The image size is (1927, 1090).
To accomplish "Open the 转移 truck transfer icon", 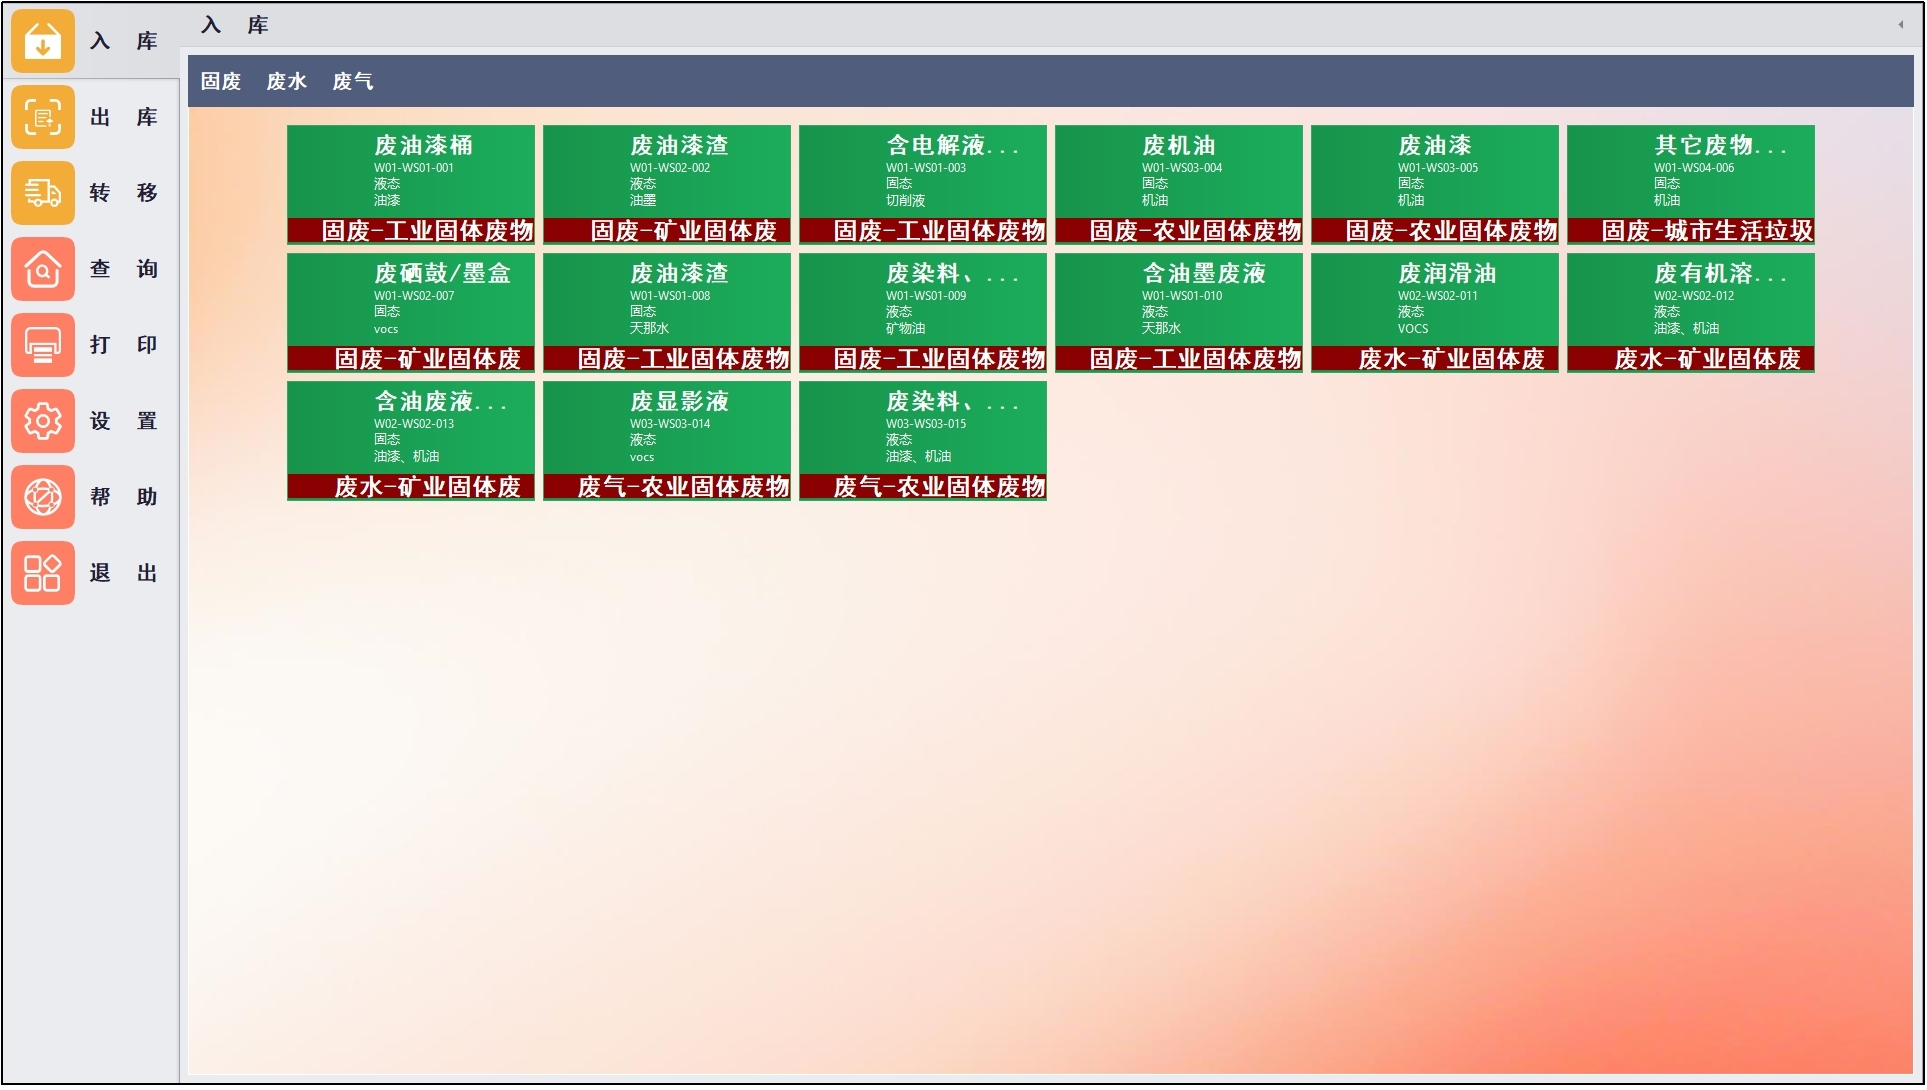I will click(x=43, y=193).
